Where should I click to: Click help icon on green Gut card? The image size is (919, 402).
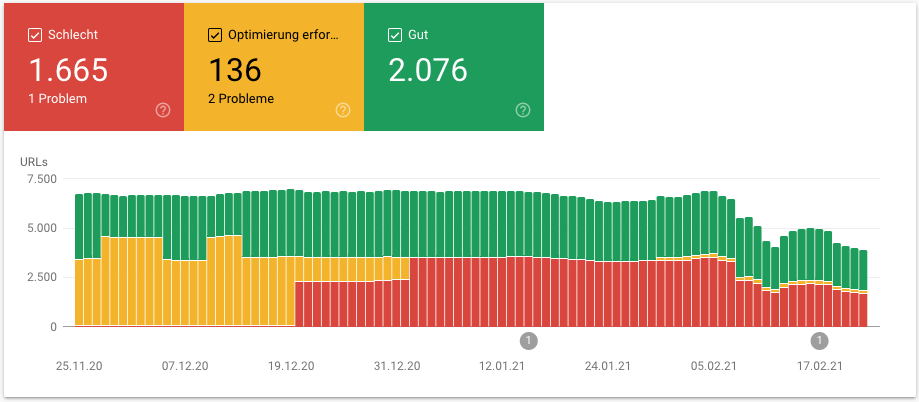point(523,110)
